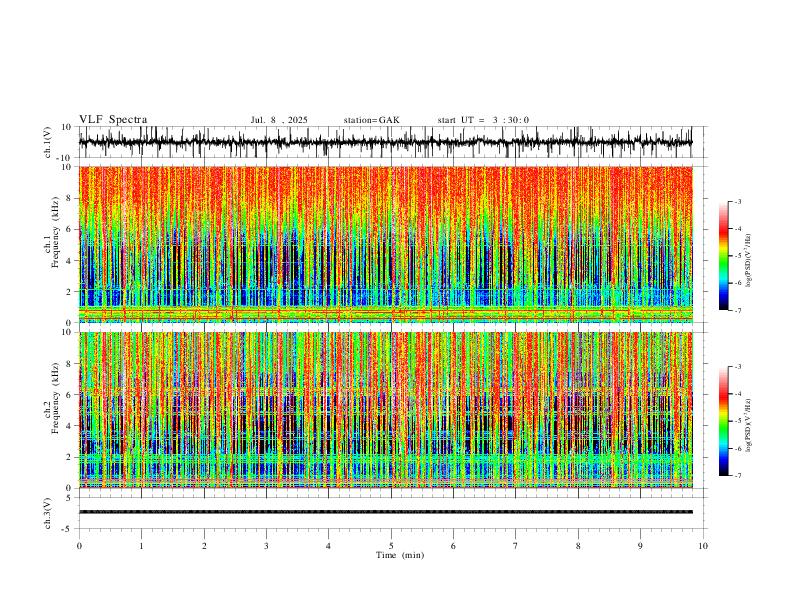
Task: Click the ch.2 color bar 'log(PSD)' label
Action: (749, 425)
